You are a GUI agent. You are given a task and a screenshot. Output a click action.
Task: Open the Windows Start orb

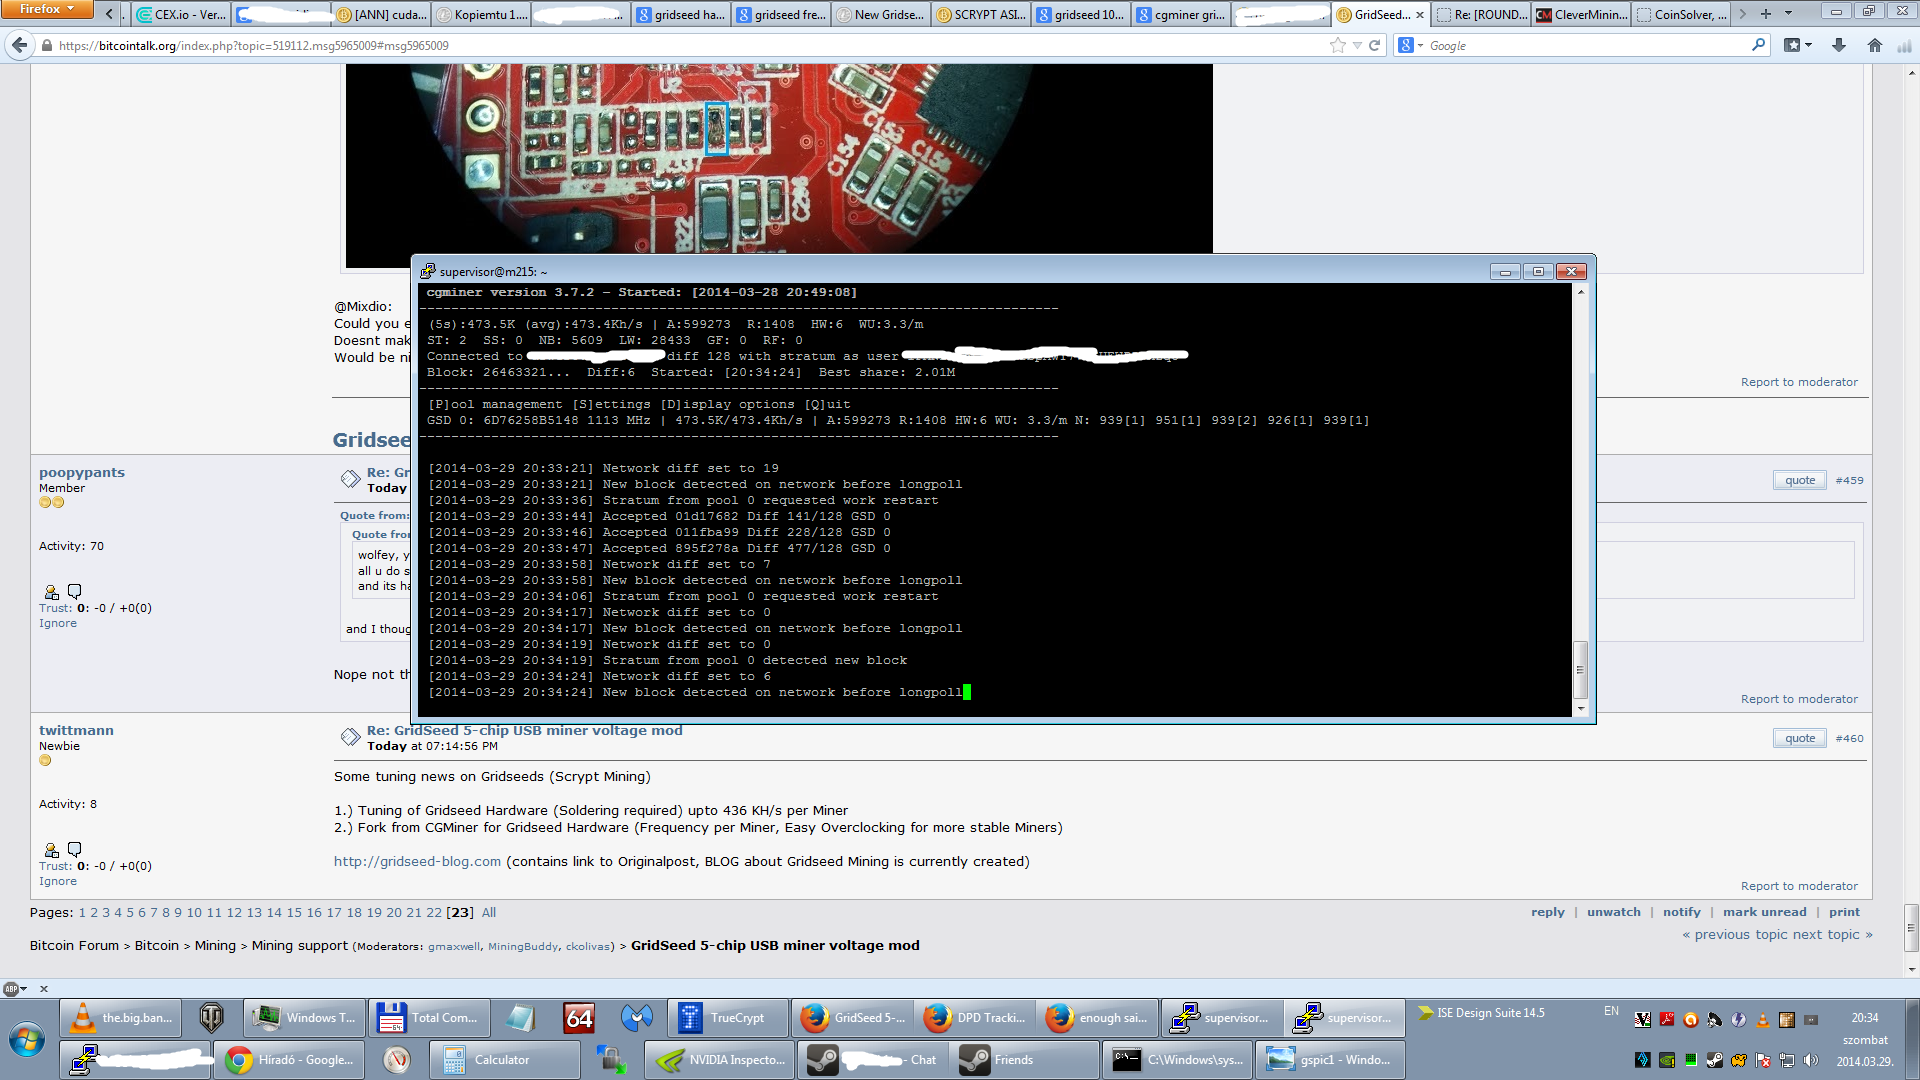(27, 1040)
